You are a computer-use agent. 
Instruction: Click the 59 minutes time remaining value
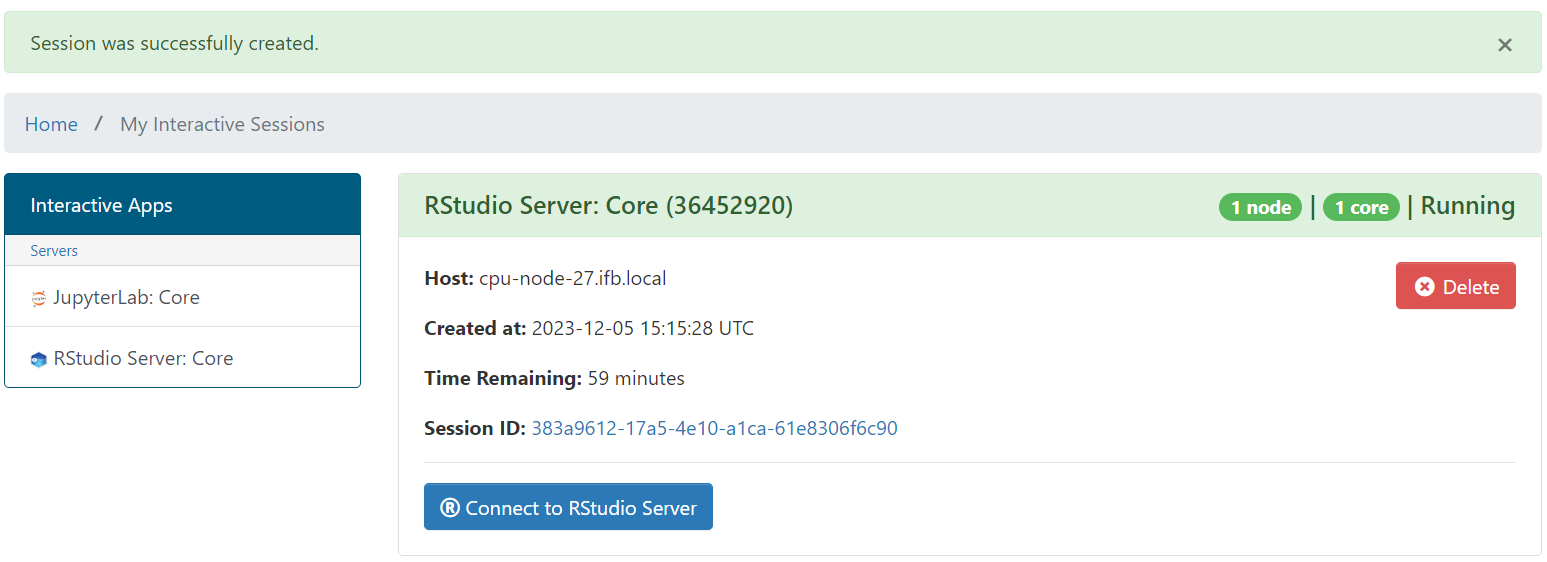click(x=636, y=378)
